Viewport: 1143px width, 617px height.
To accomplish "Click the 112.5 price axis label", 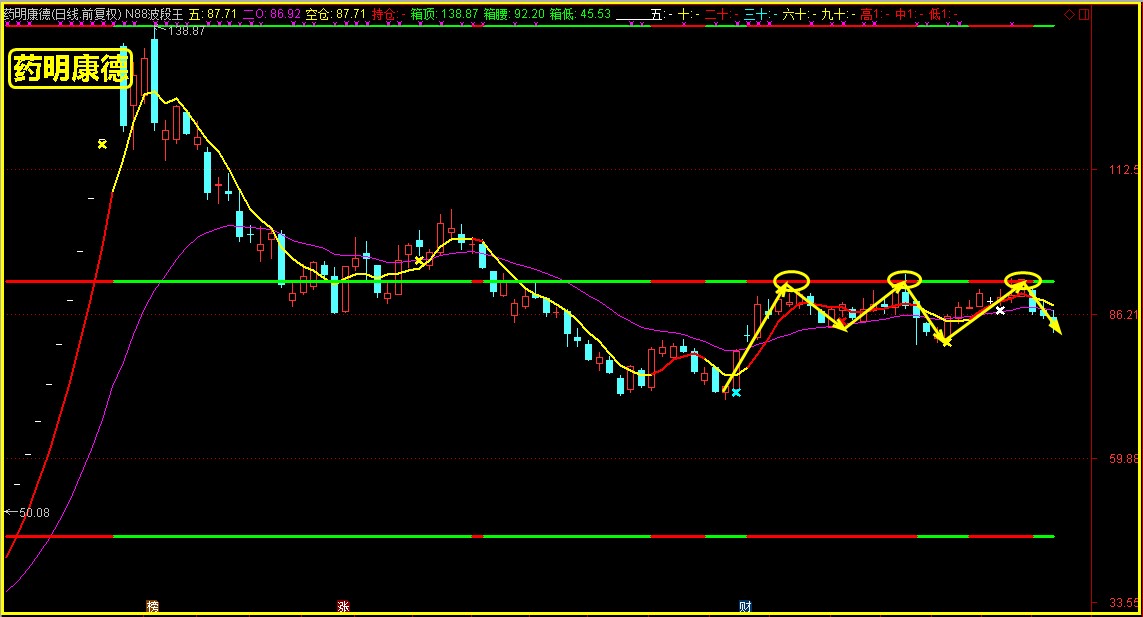I will pos(1123,170).
